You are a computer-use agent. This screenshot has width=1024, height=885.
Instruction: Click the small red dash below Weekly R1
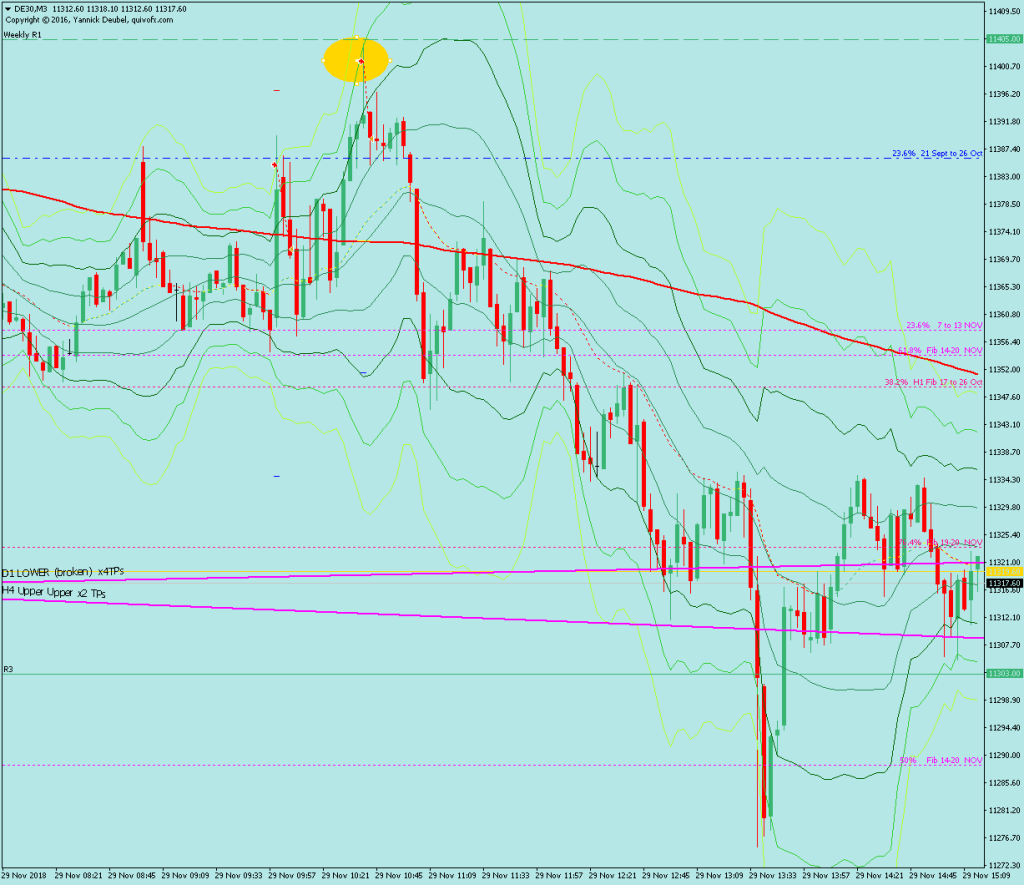276,90
